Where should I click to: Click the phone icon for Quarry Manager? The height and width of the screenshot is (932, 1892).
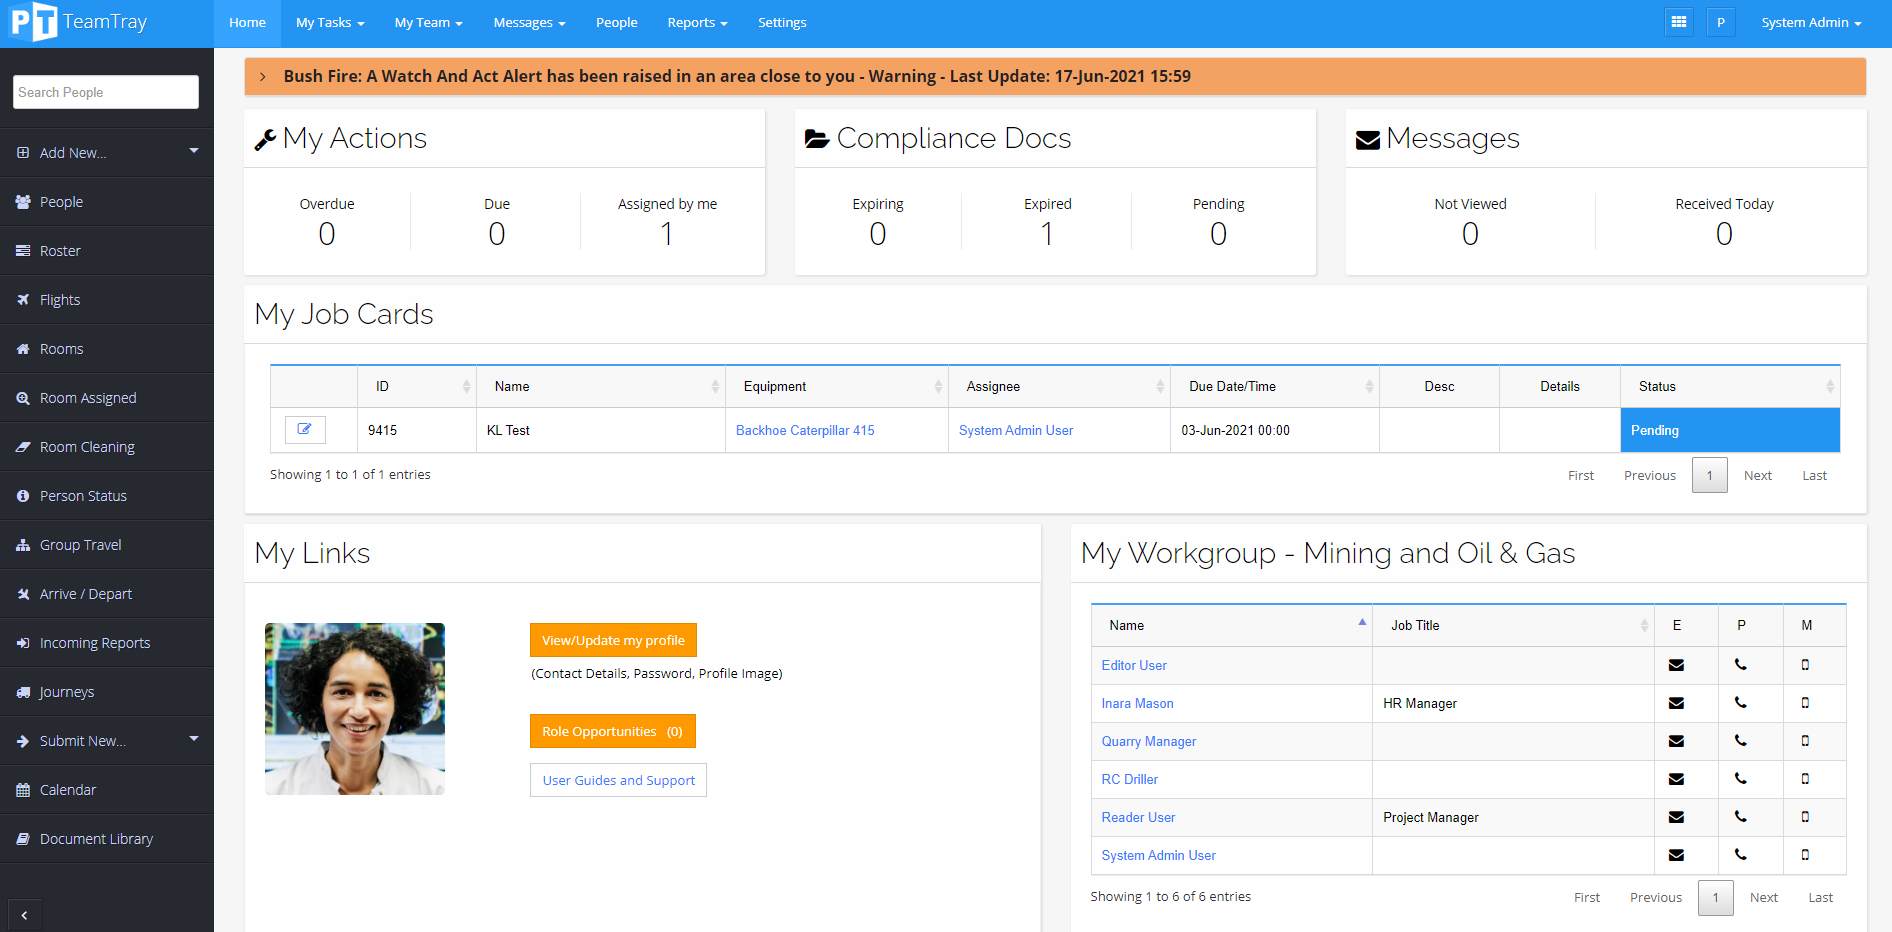coord(1741,741)
